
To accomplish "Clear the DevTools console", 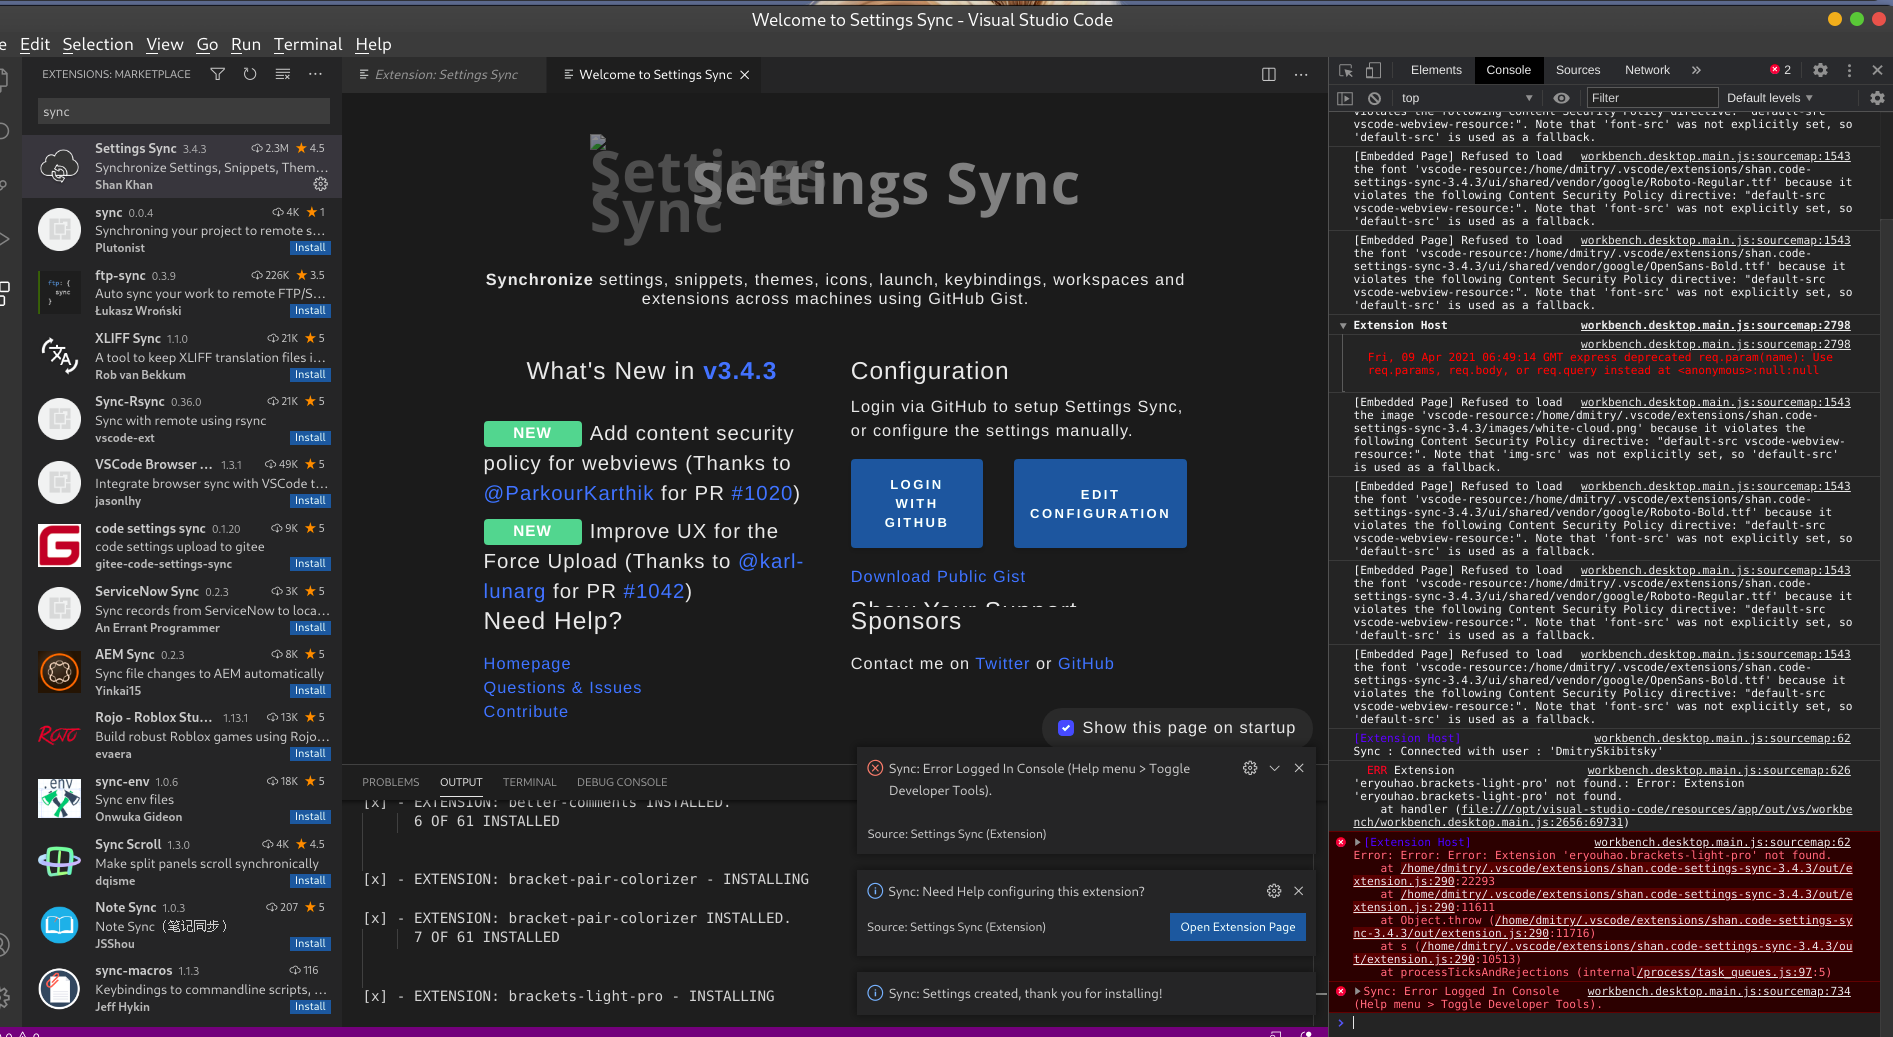I will (1375, 98).
